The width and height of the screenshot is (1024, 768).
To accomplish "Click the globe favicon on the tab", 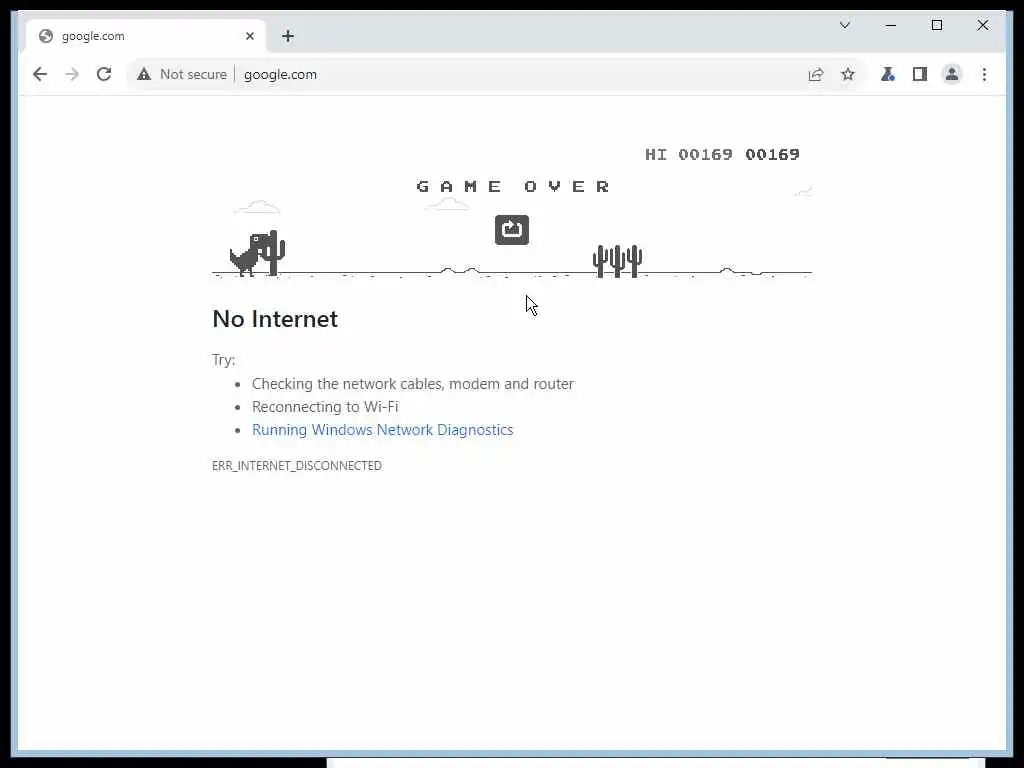I will point(46,36).
